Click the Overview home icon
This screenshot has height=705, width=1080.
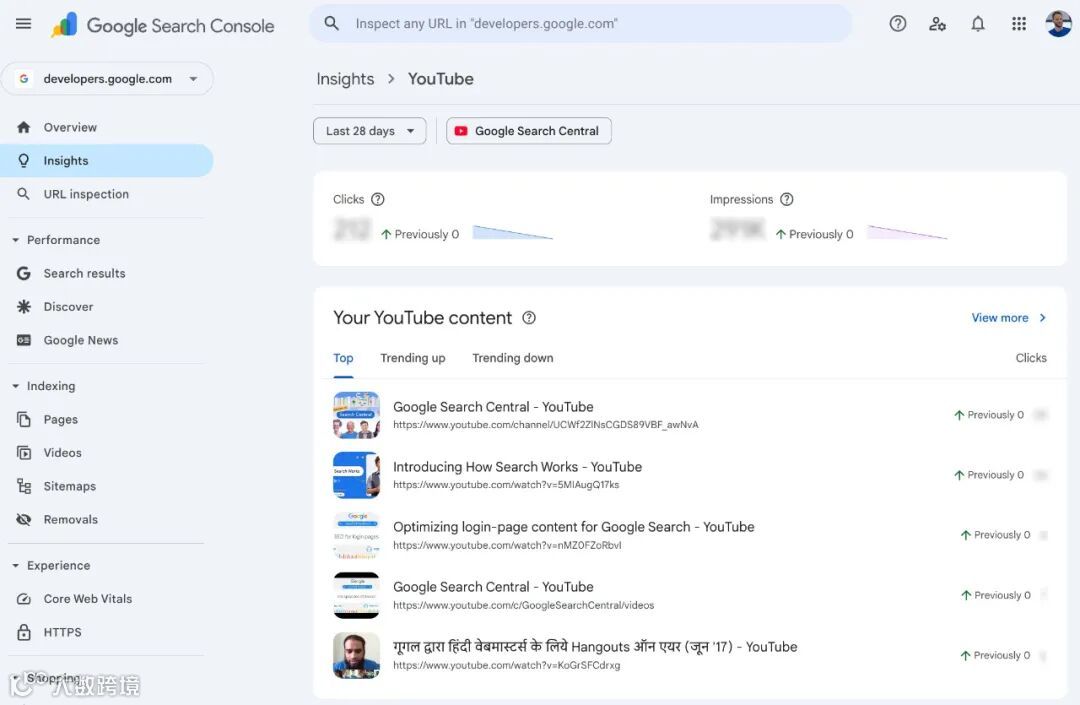point(23,127)
